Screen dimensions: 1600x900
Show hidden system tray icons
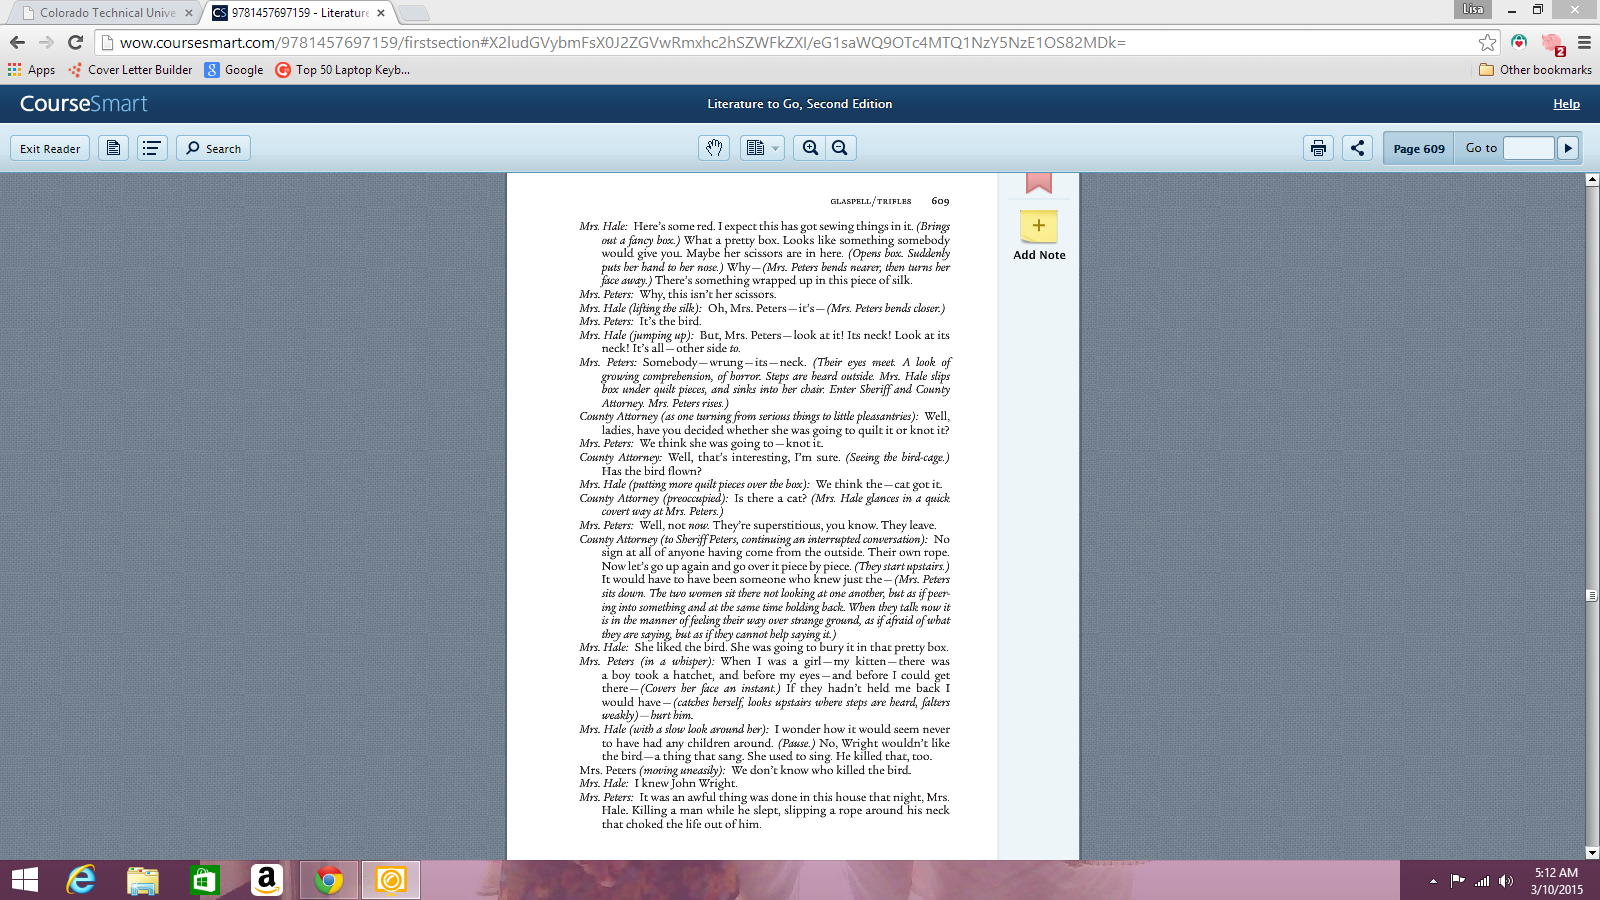[1433, 881]
